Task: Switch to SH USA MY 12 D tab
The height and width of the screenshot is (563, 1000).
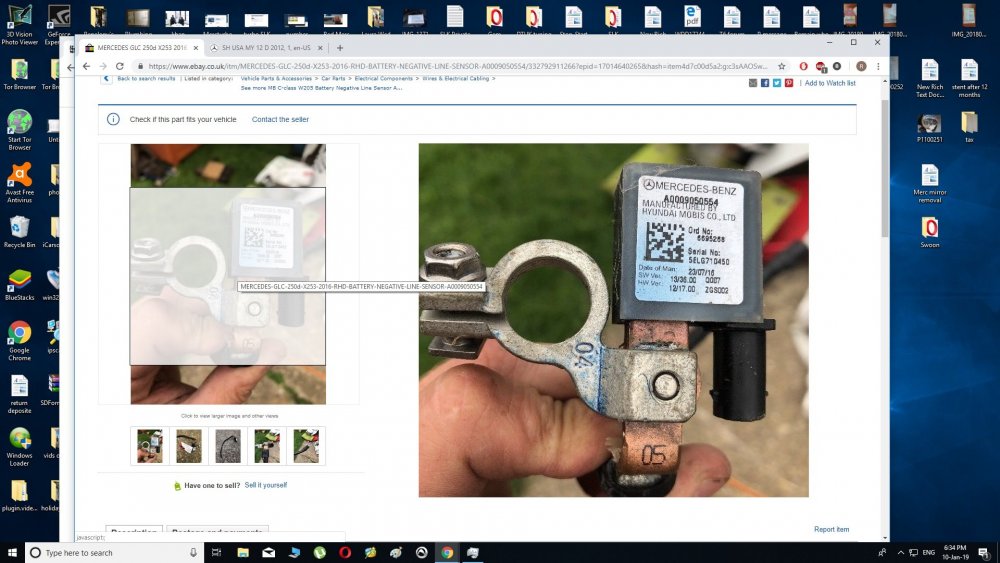Action: pos(267,48)
